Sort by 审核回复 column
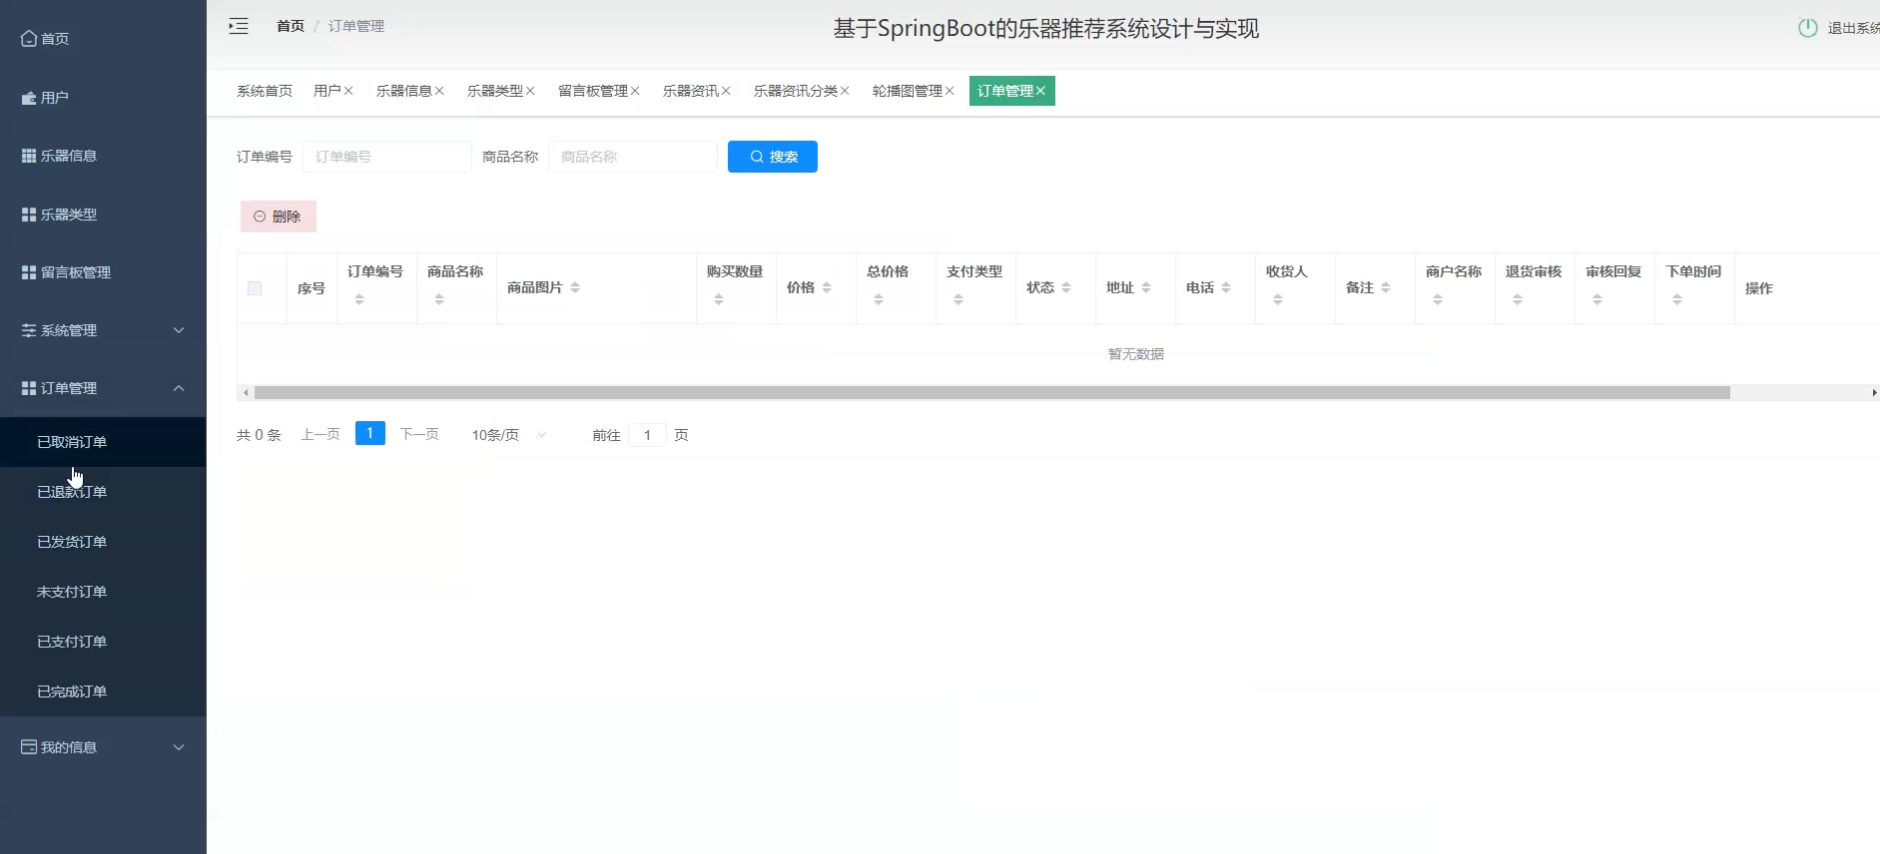1880x854 pixels. pos(1598,300)
